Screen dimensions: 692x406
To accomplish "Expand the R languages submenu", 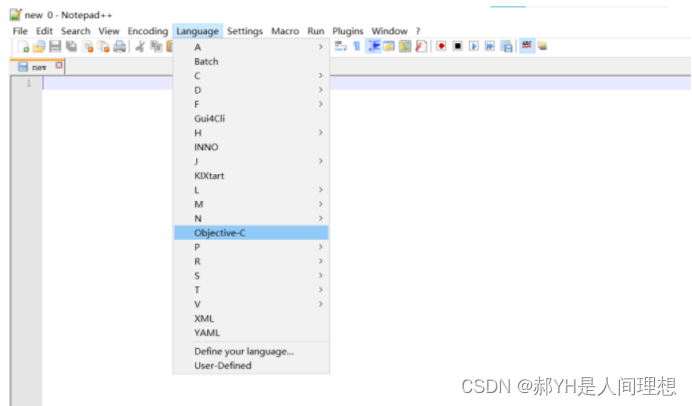I will tap(251, 261).
